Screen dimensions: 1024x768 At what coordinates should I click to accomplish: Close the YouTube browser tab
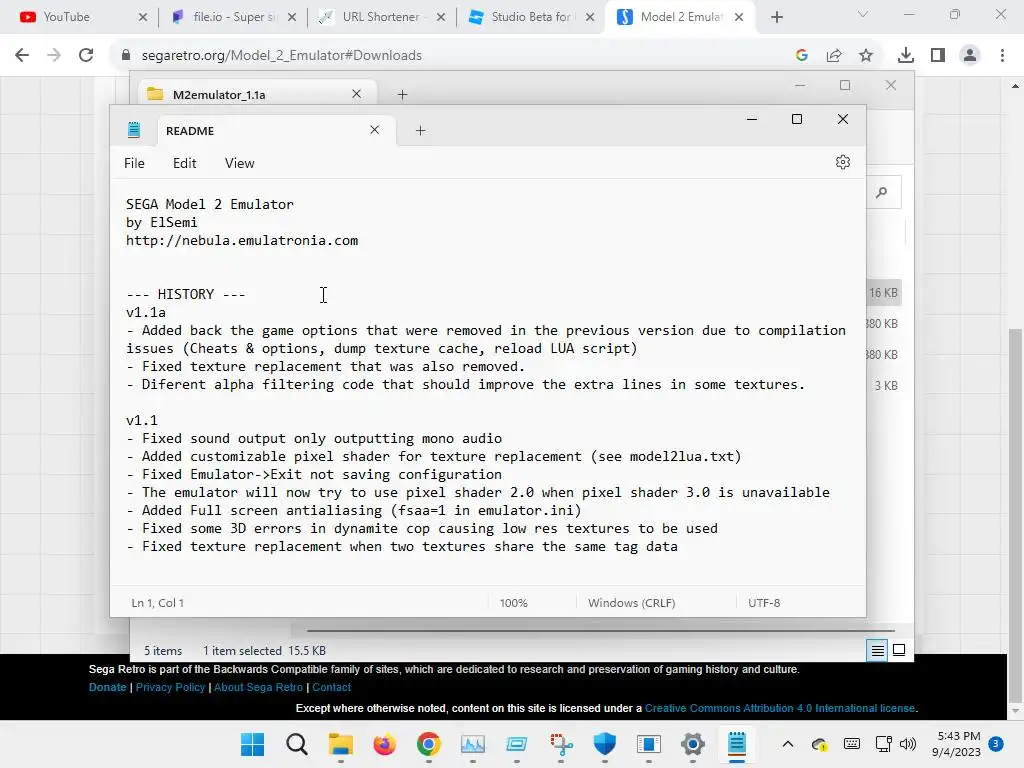pos(143,17)
